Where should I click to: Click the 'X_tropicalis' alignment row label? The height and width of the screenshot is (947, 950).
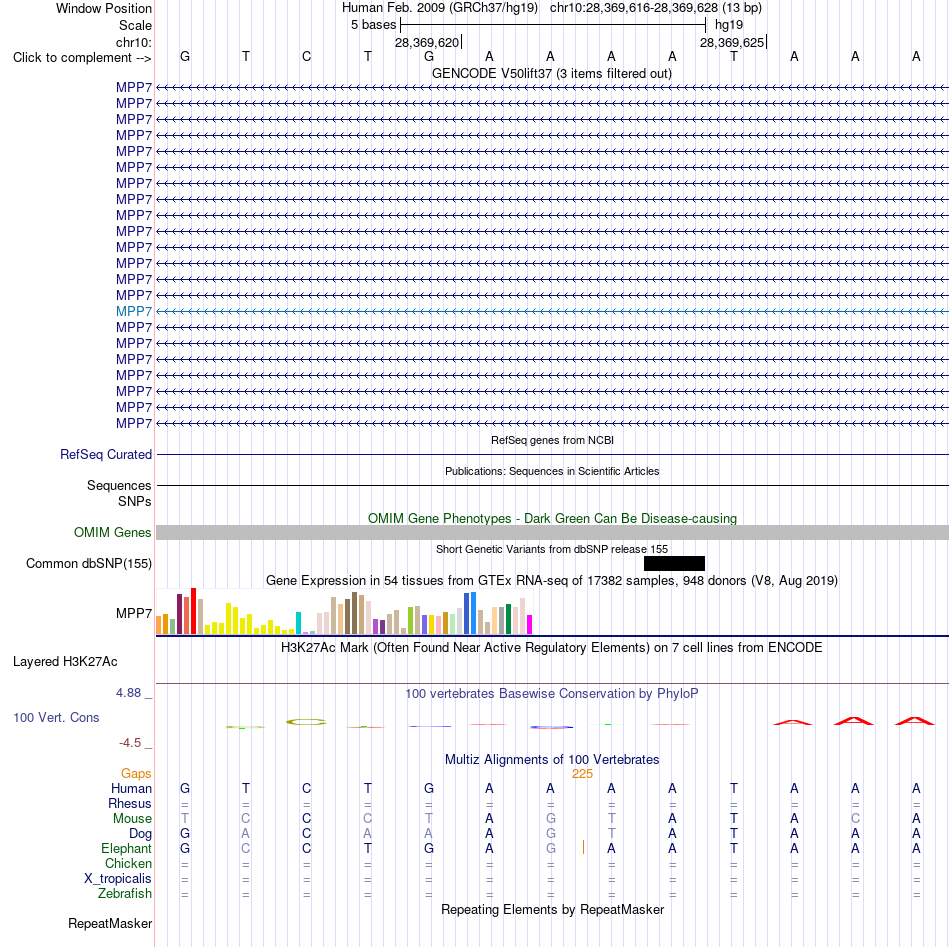[118, 879]
